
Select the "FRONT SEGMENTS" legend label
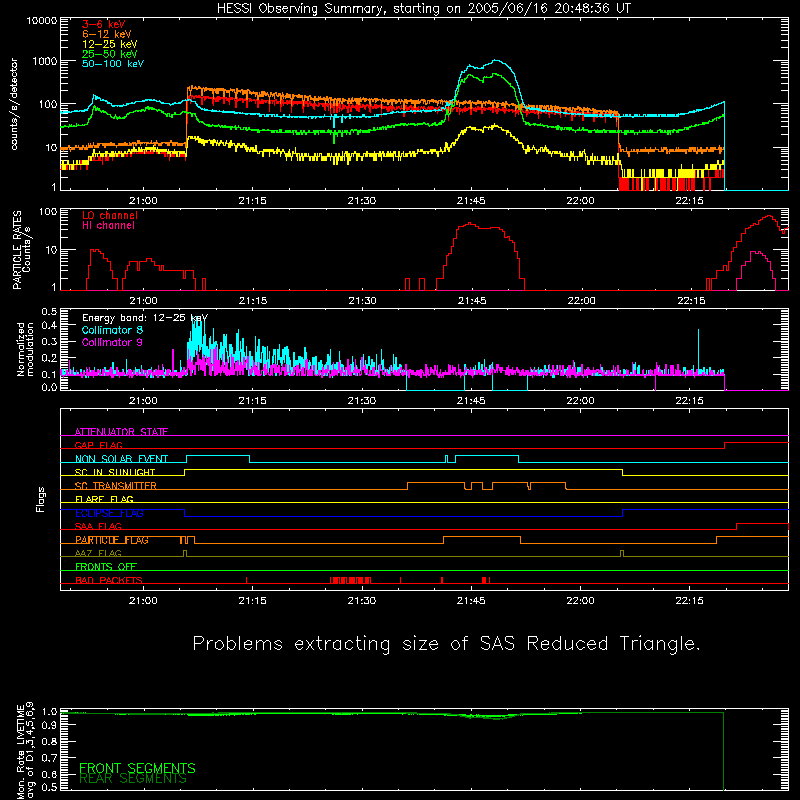coord(137,768)
